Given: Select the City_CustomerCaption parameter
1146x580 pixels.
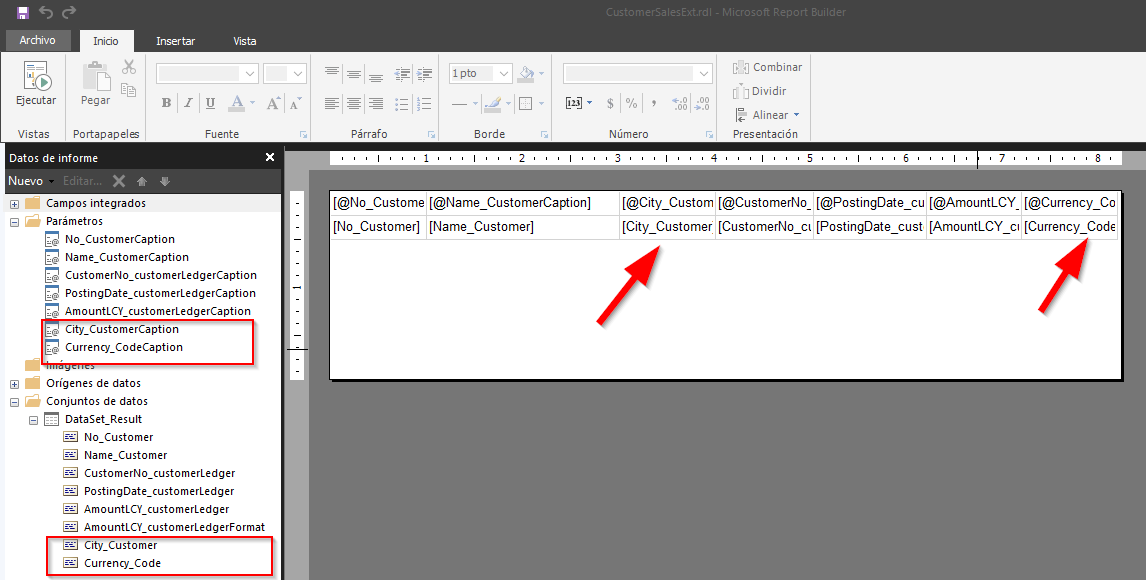Looking at the screenshot, I should click(121, 329).
